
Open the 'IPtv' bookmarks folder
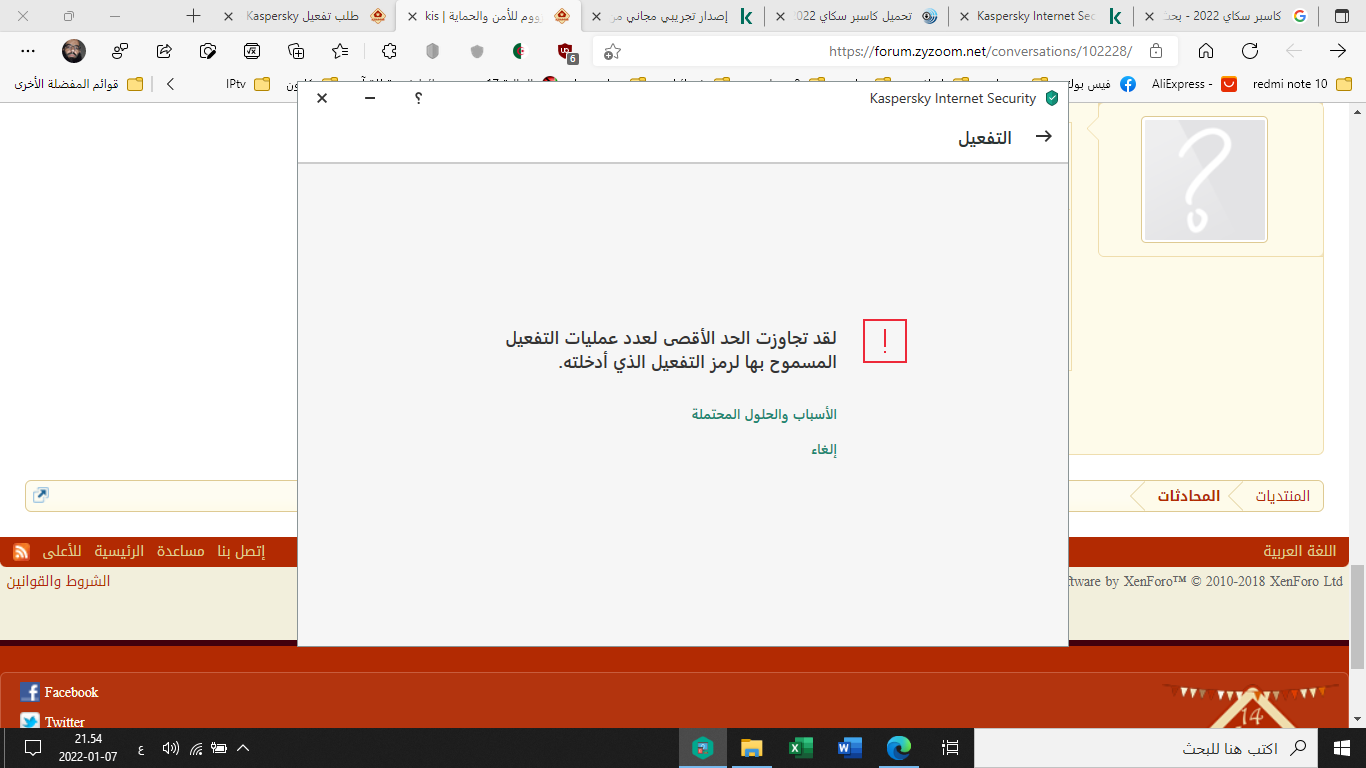point(248,84)
